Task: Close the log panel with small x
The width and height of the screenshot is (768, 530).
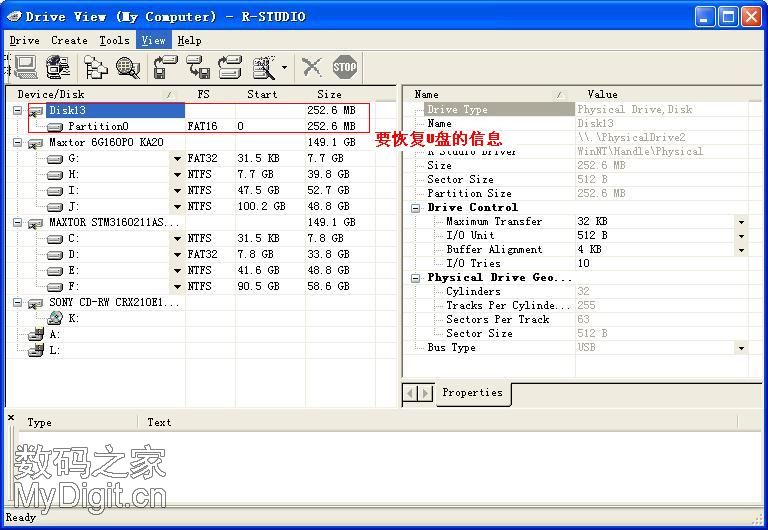Action: tap(11, 417)
